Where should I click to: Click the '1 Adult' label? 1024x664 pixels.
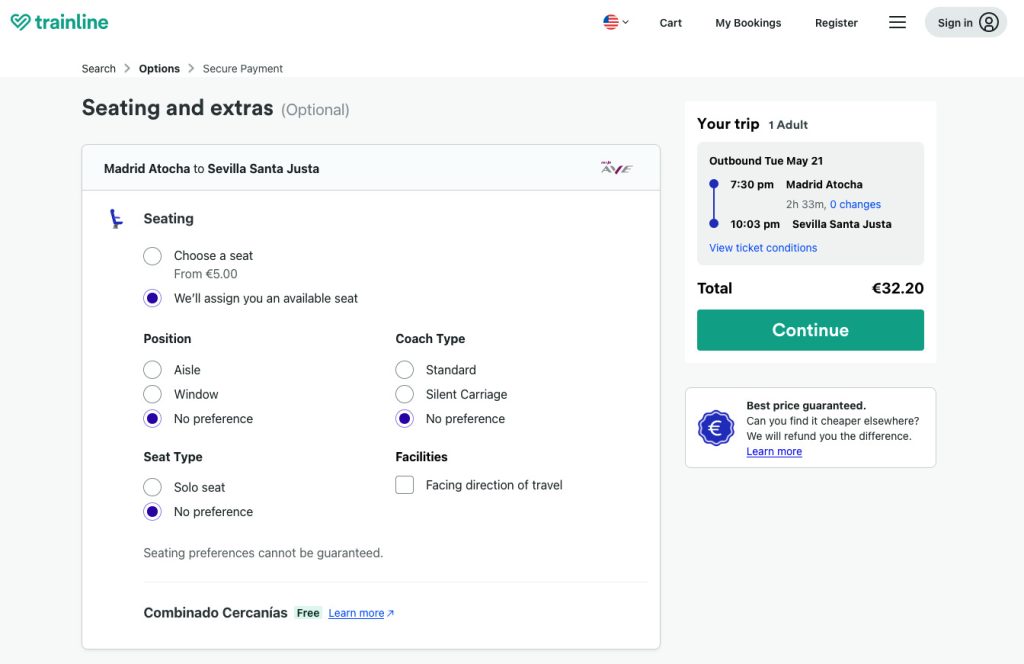tap(788, 125)
